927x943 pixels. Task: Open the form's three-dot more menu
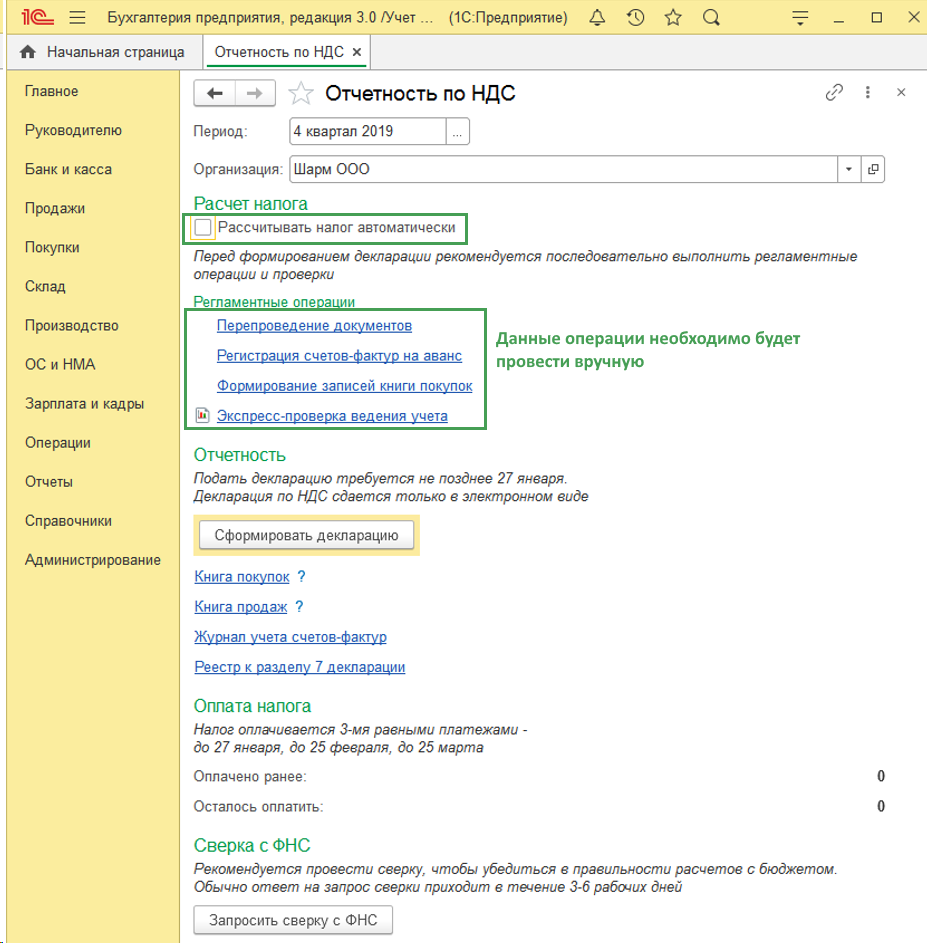867,92
